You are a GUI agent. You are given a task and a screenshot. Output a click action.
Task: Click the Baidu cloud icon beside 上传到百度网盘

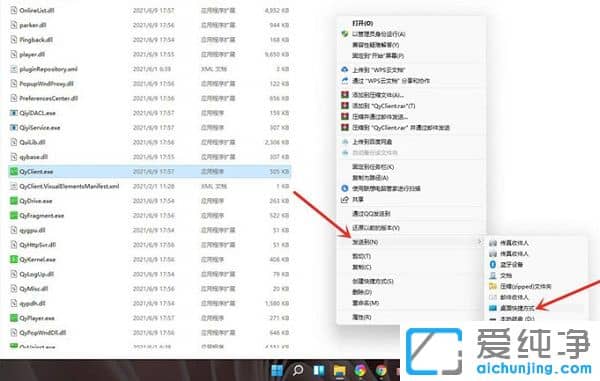coord(345,142)
